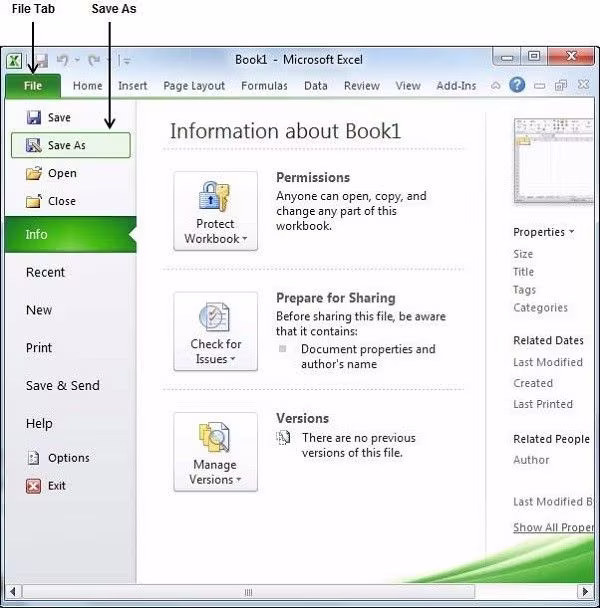600x608 pixels.
Task: Click the Undo icon in Quick Access Toolbar
Action: 62,60
